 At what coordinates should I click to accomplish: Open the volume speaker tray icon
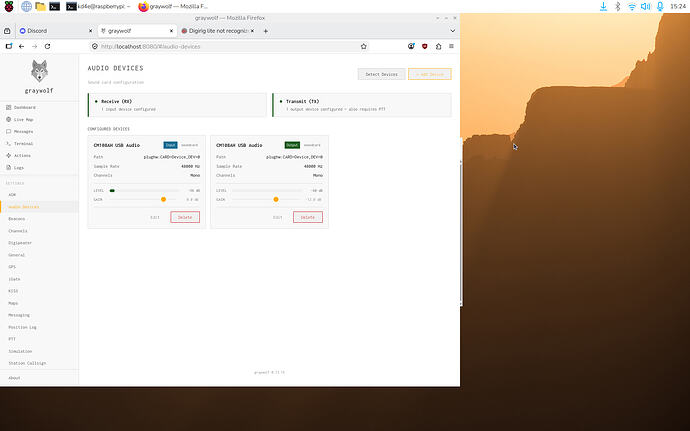646,6
